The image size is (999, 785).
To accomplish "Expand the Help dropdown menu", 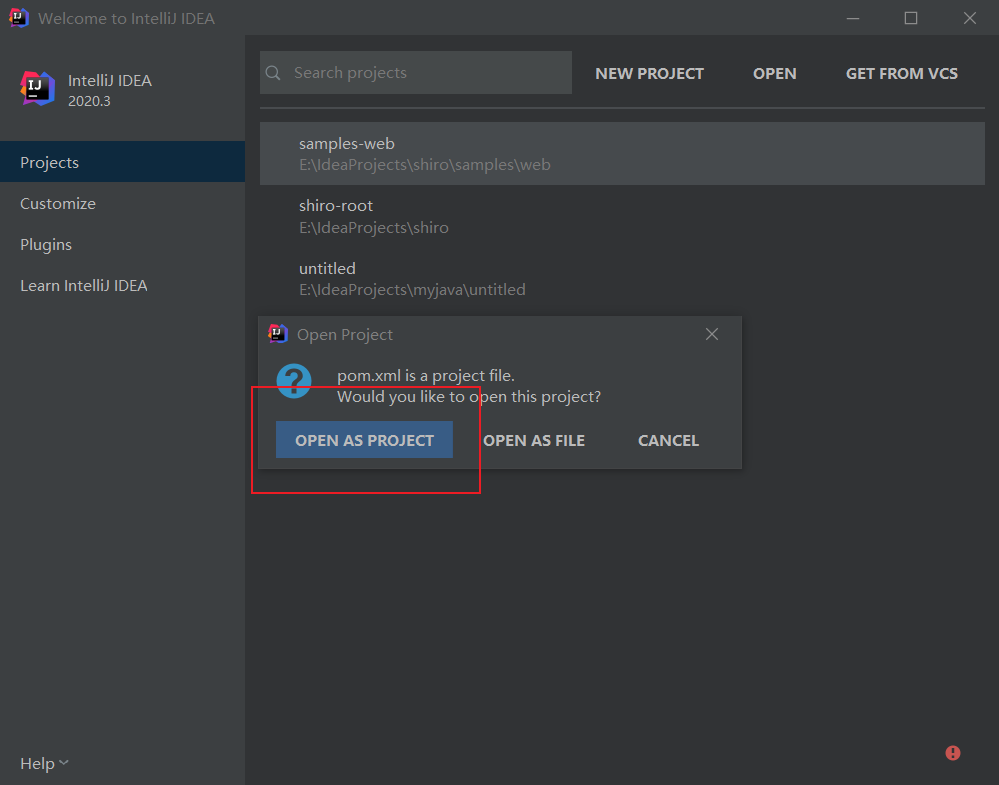I will click(x=44, y=763).
